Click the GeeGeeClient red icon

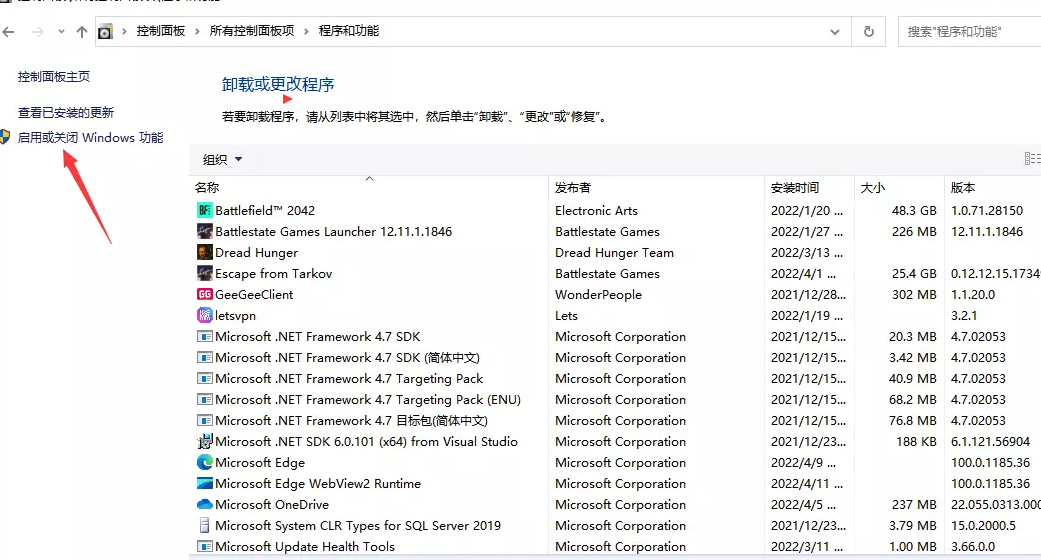coord(205,294)
